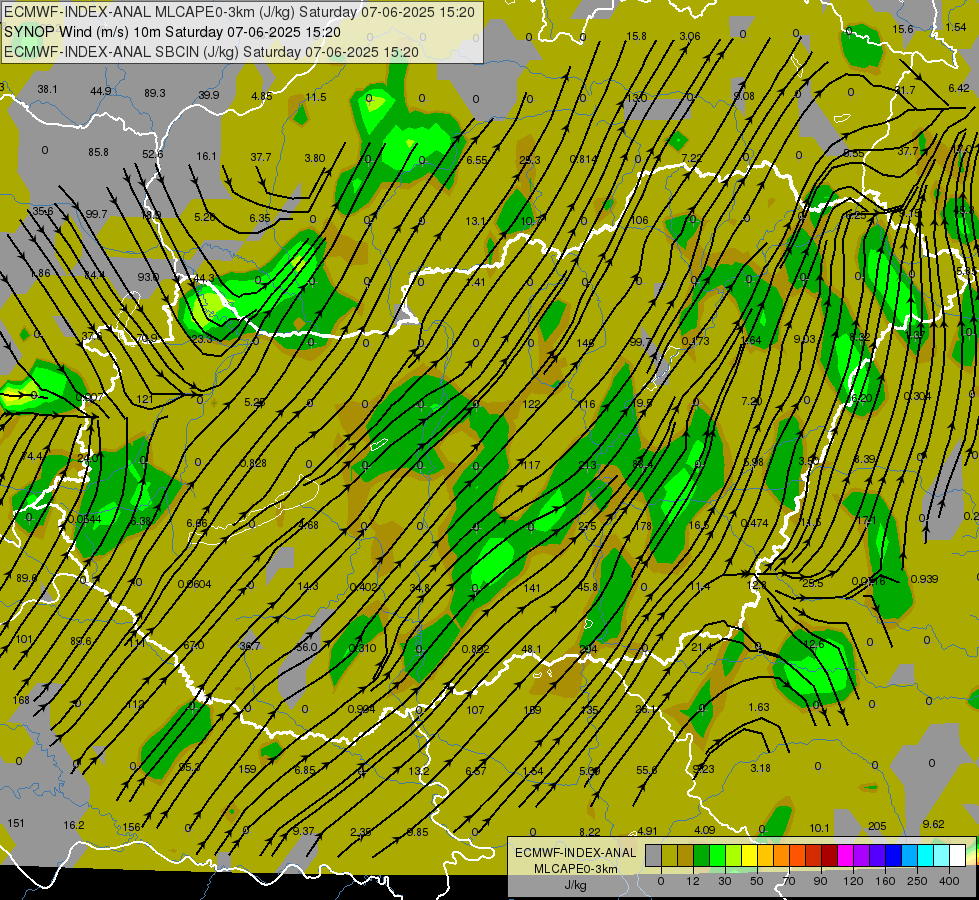Click the MLCAPE0-3km label in legend
Viewport: 979px width, 900px height.
click(x=575, y=869)
